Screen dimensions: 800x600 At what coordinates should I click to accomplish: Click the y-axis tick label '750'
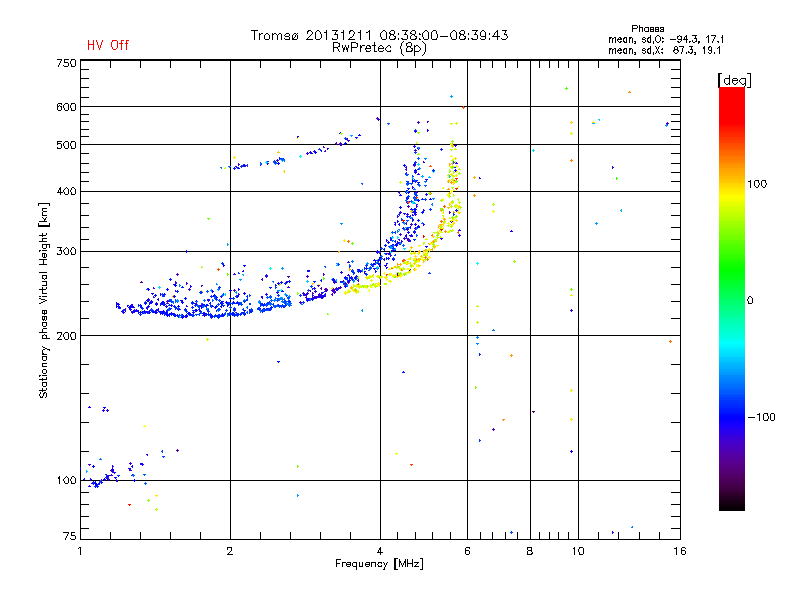coord(66,63)
